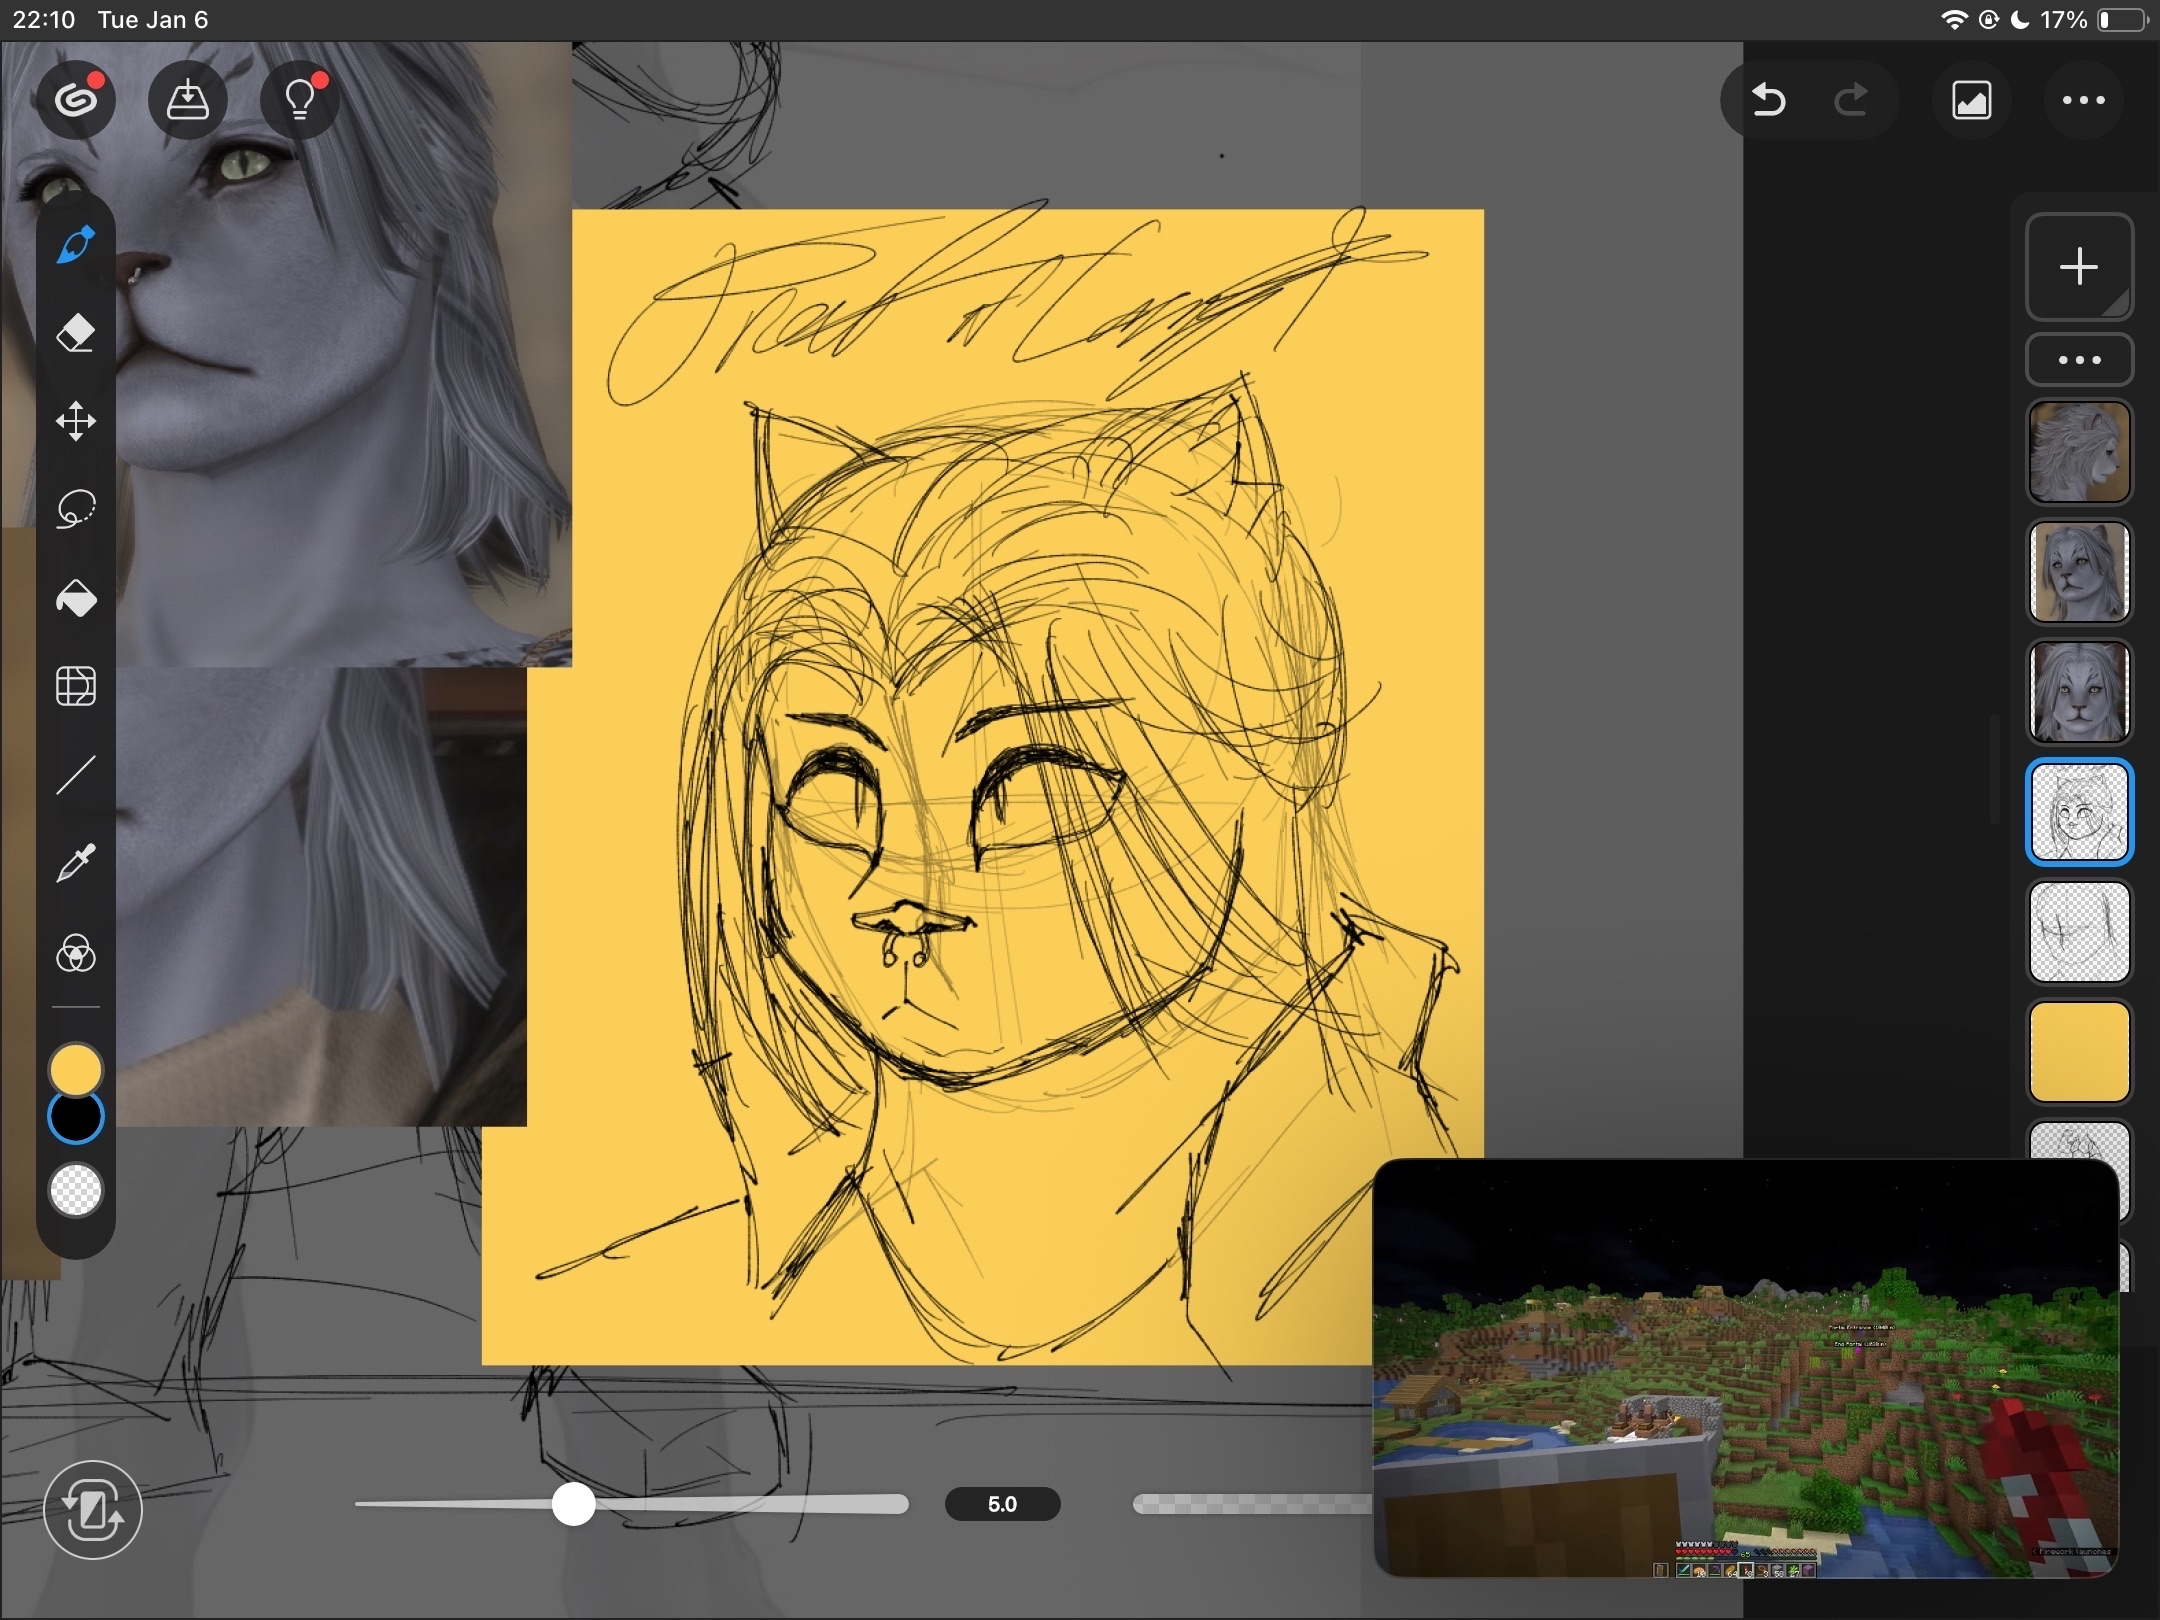The width and height of the screenshot is (2160, 1620).
Task: Open the Import tray icon
Action: (187, 100)
